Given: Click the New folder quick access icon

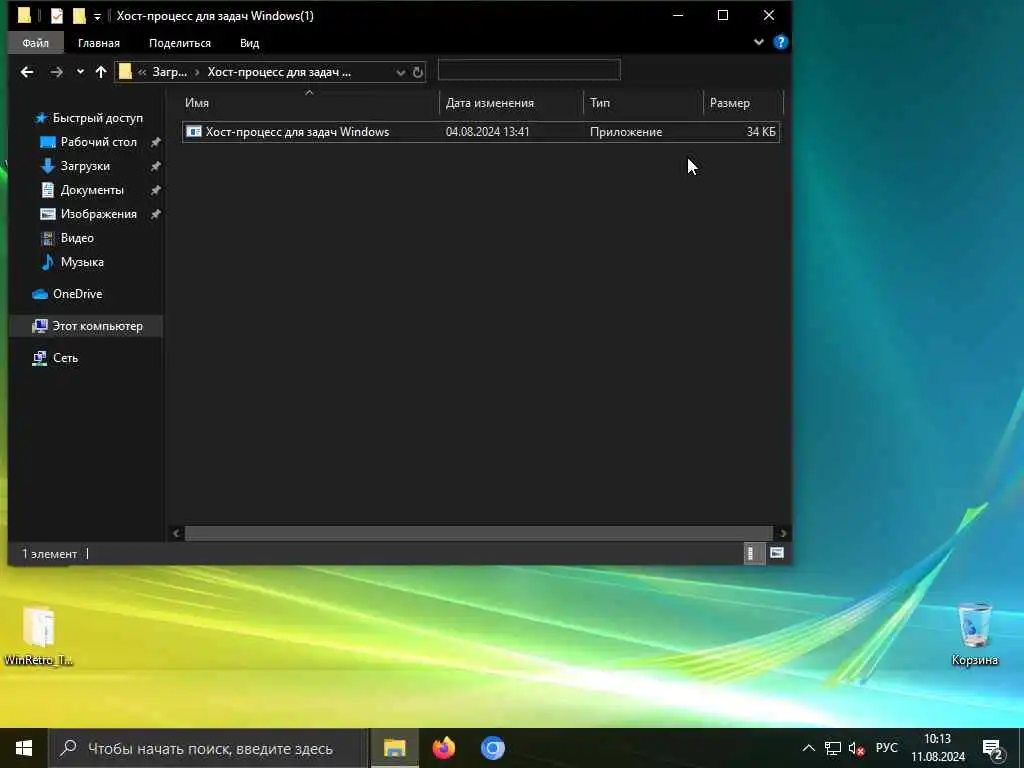Looking at the screenshot, I should coord(79,16).
